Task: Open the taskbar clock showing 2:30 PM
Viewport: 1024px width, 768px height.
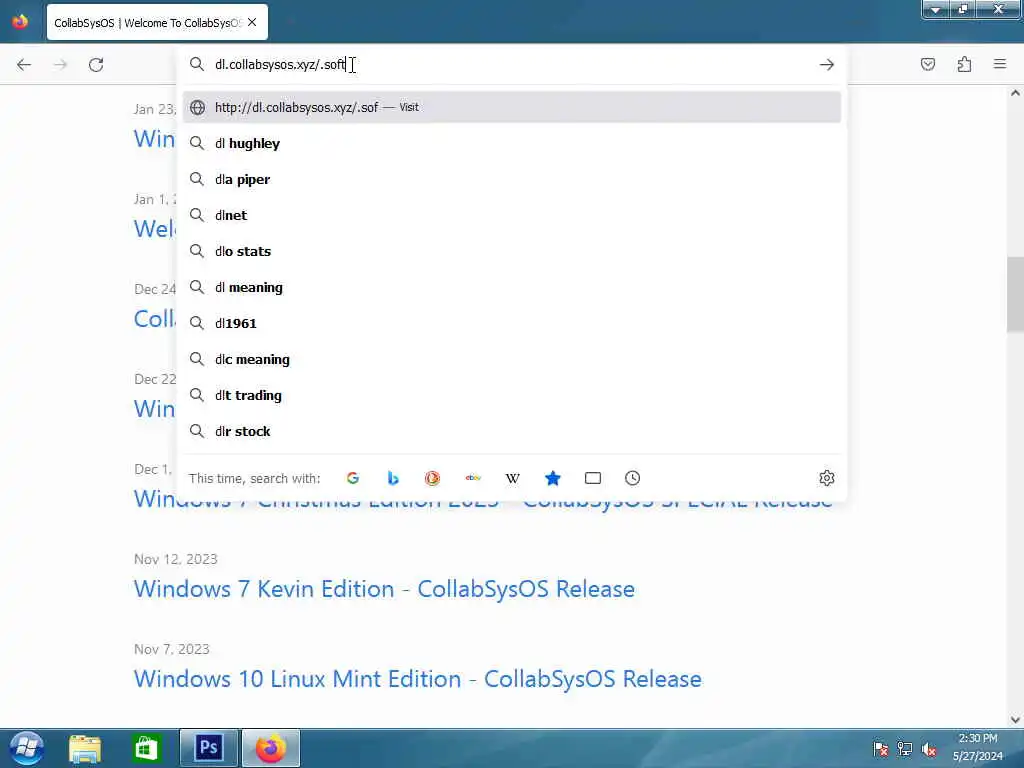Action: (x=978, y=748)
